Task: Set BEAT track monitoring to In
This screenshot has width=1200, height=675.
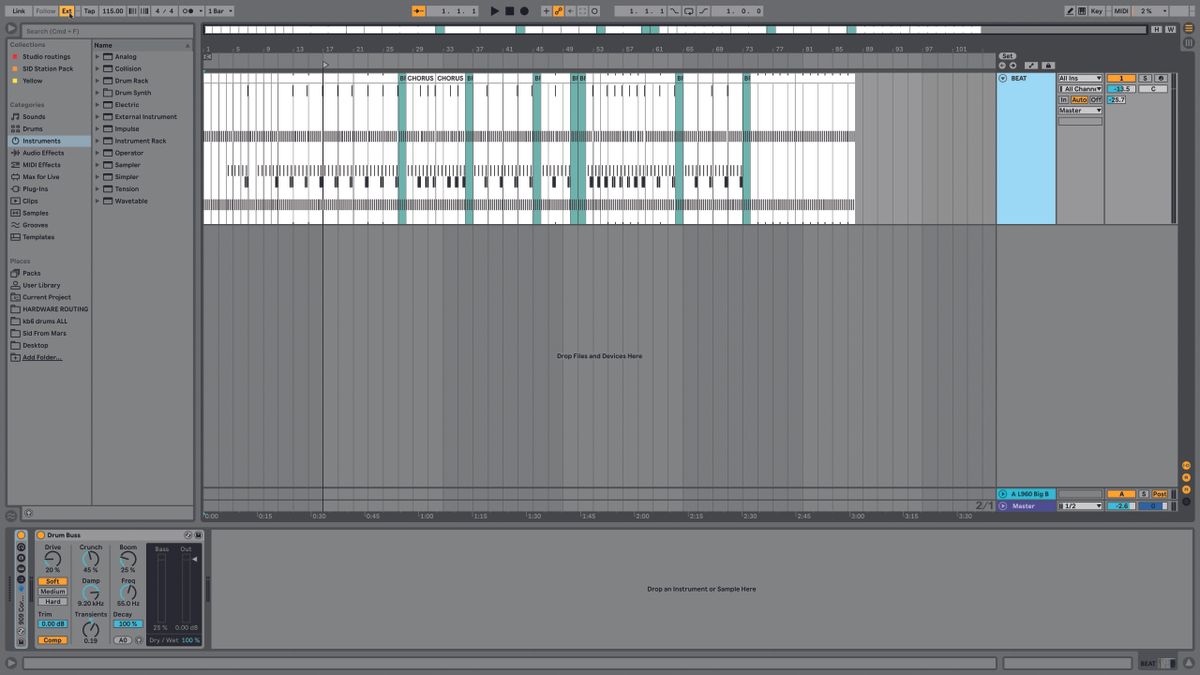Action: [x=1063, y=99]
